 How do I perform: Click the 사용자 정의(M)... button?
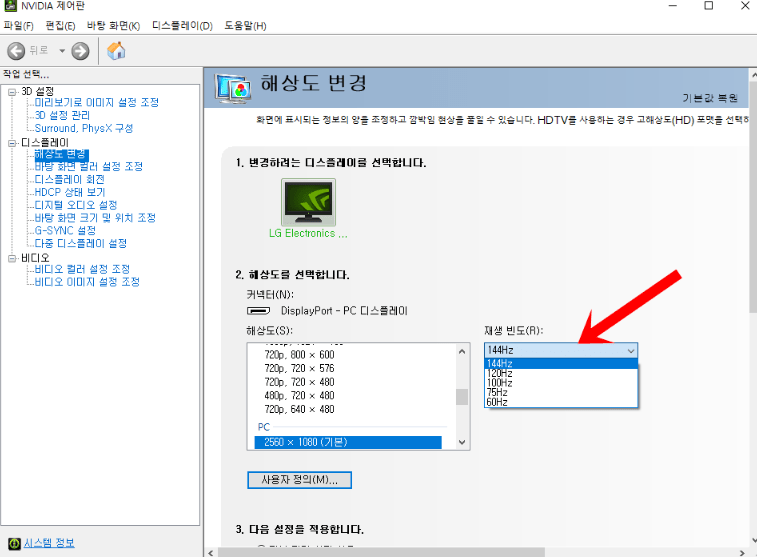[299, 480]
